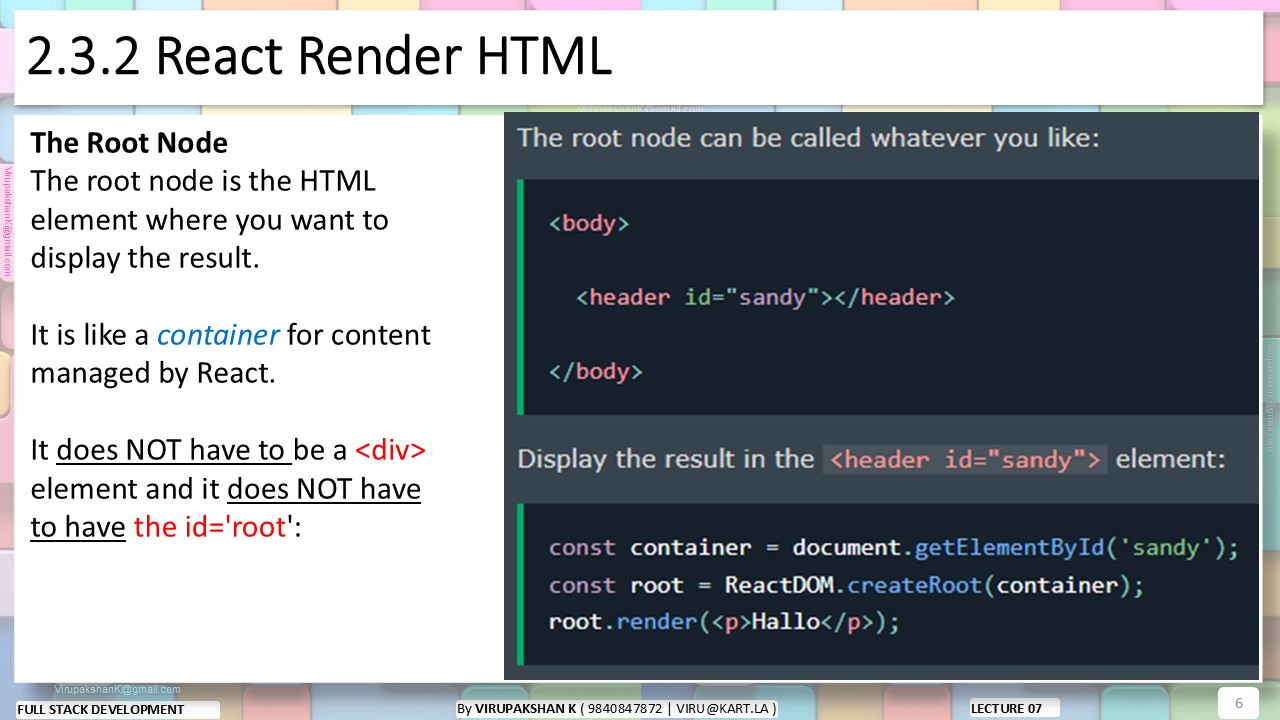Click the red "<div>" text
The image size is (1280, 720).
[x=390, y=450]
